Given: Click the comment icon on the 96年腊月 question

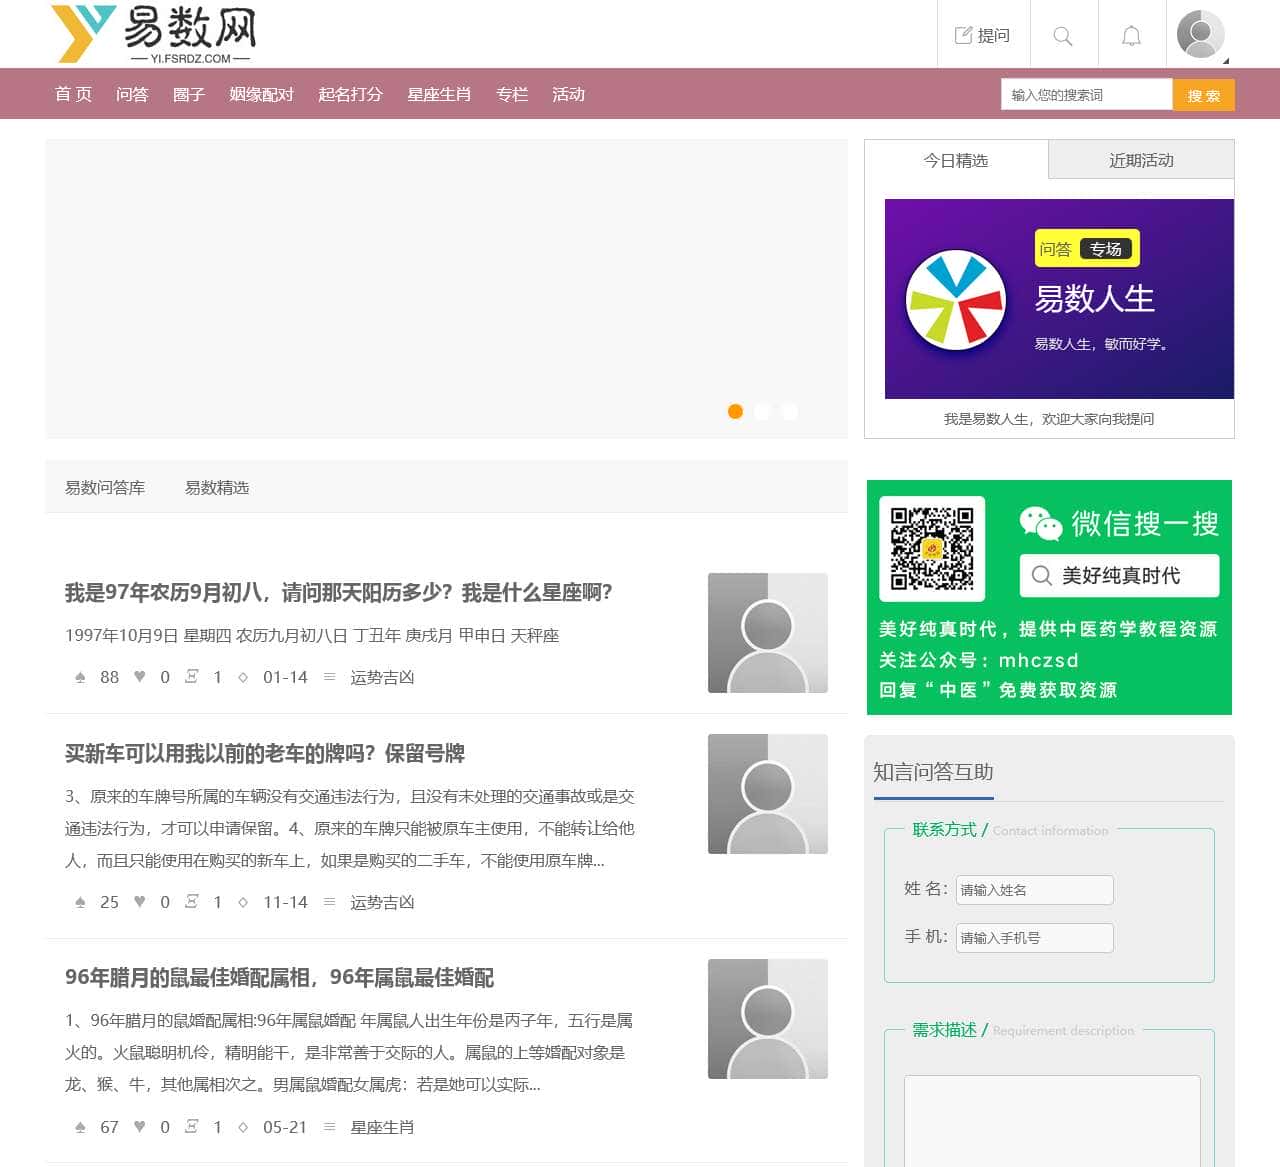Looking at the screenshot, I should click(192, 1127).
